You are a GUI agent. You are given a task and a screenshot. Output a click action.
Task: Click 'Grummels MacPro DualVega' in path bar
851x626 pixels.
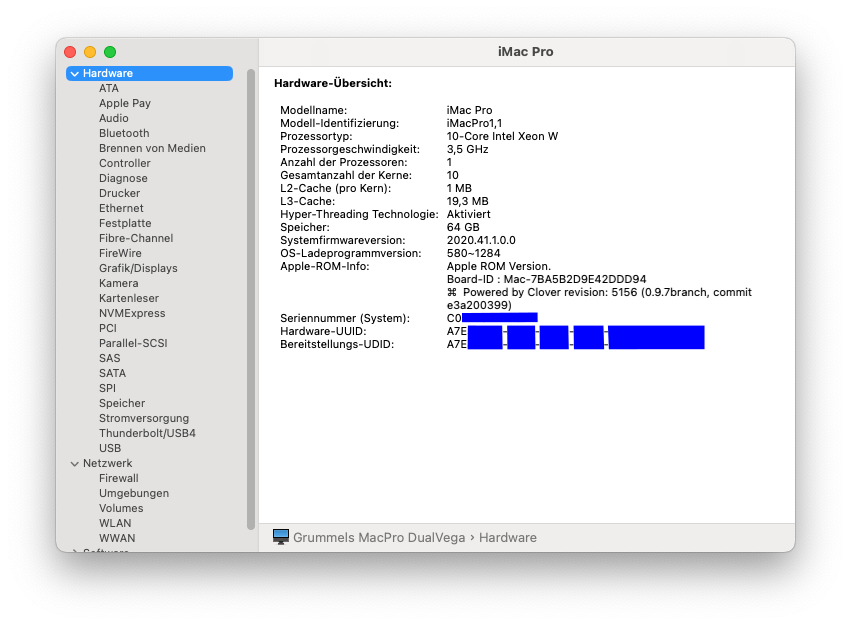[x=379, y=538]
